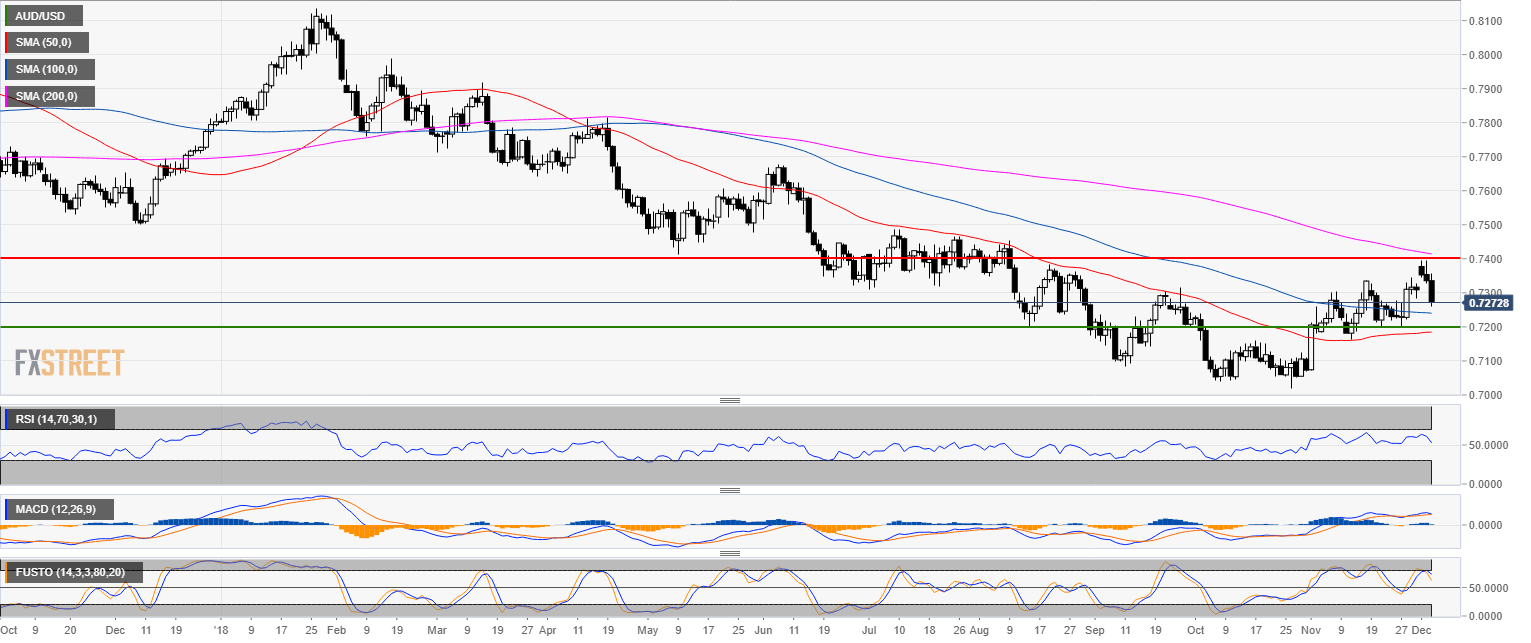Image resolution: width=1531 pixels, height=643 pixels.
Task: Click the resize handle above the MACD pane
Action: (x=730, y=490)
